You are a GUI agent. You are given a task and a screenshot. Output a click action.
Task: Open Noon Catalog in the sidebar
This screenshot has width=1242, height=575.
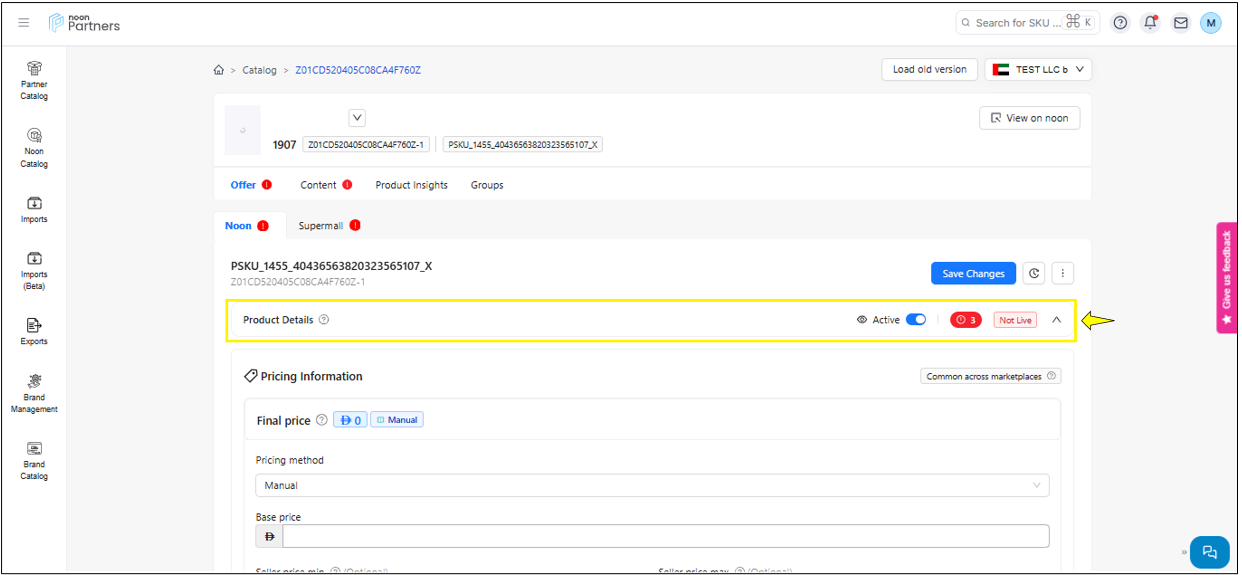pos(34,147)
